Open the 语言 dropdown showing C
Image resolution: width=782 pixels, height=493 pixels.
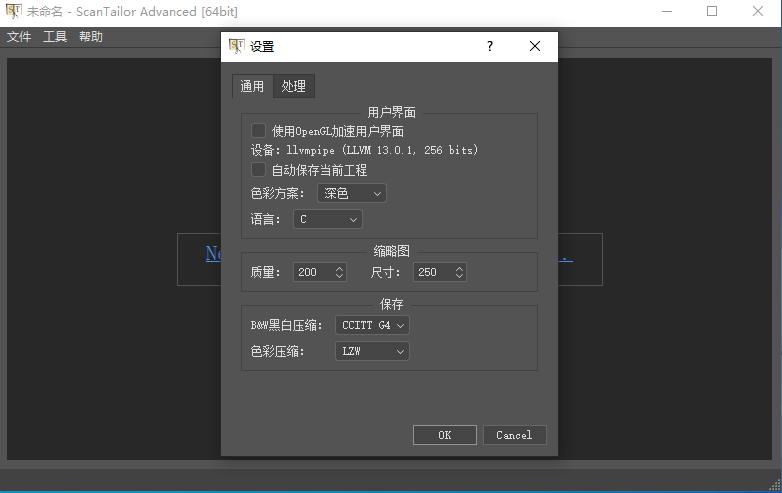pos(328,219)
